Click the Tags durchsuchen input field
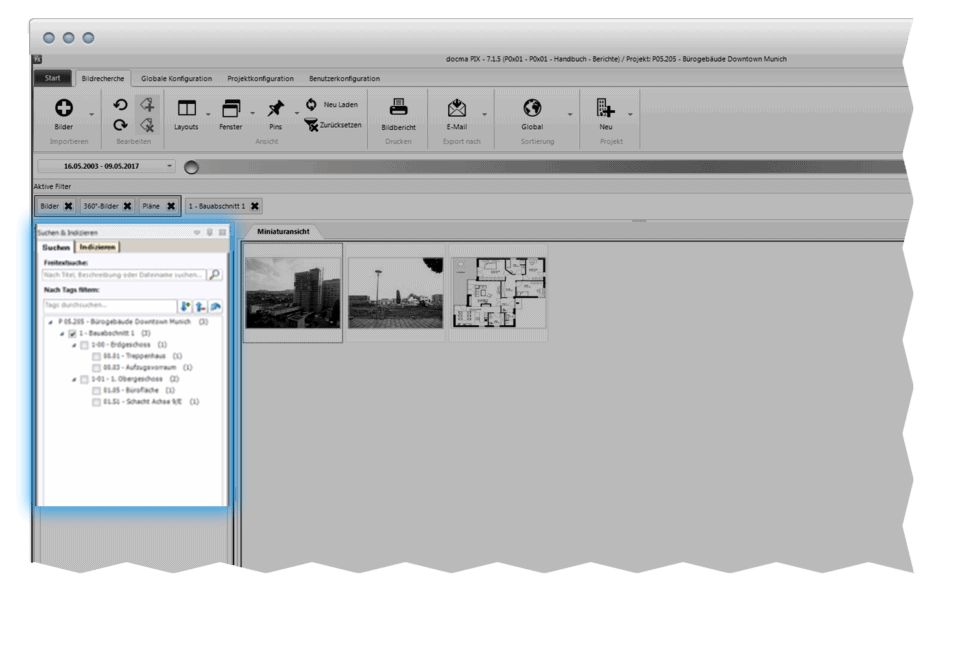This screenshot has height=662, width=960. click(x=110, y=306)
